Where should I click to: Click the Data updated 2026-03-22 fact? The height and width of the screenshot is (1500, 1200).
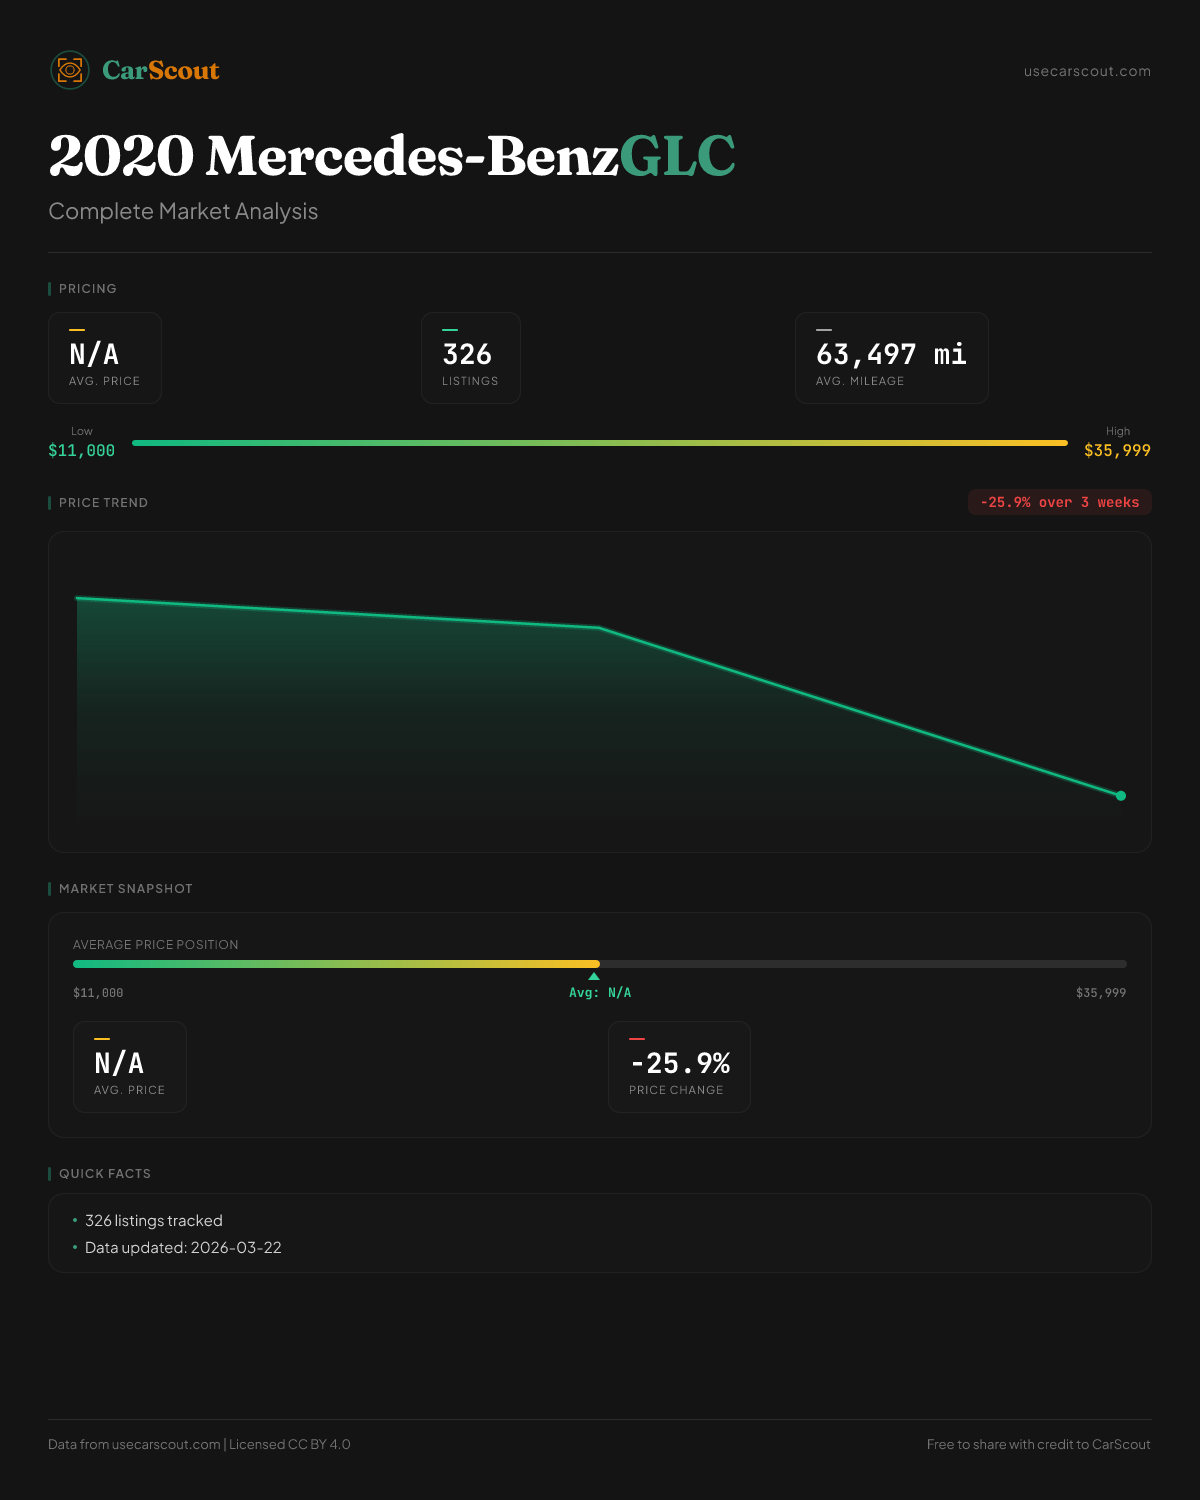(x=183, y=1248)
